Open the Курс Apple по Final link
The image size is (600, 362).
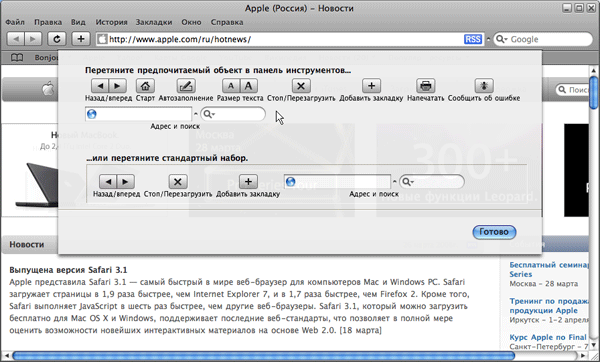click(x=548, y=338)
